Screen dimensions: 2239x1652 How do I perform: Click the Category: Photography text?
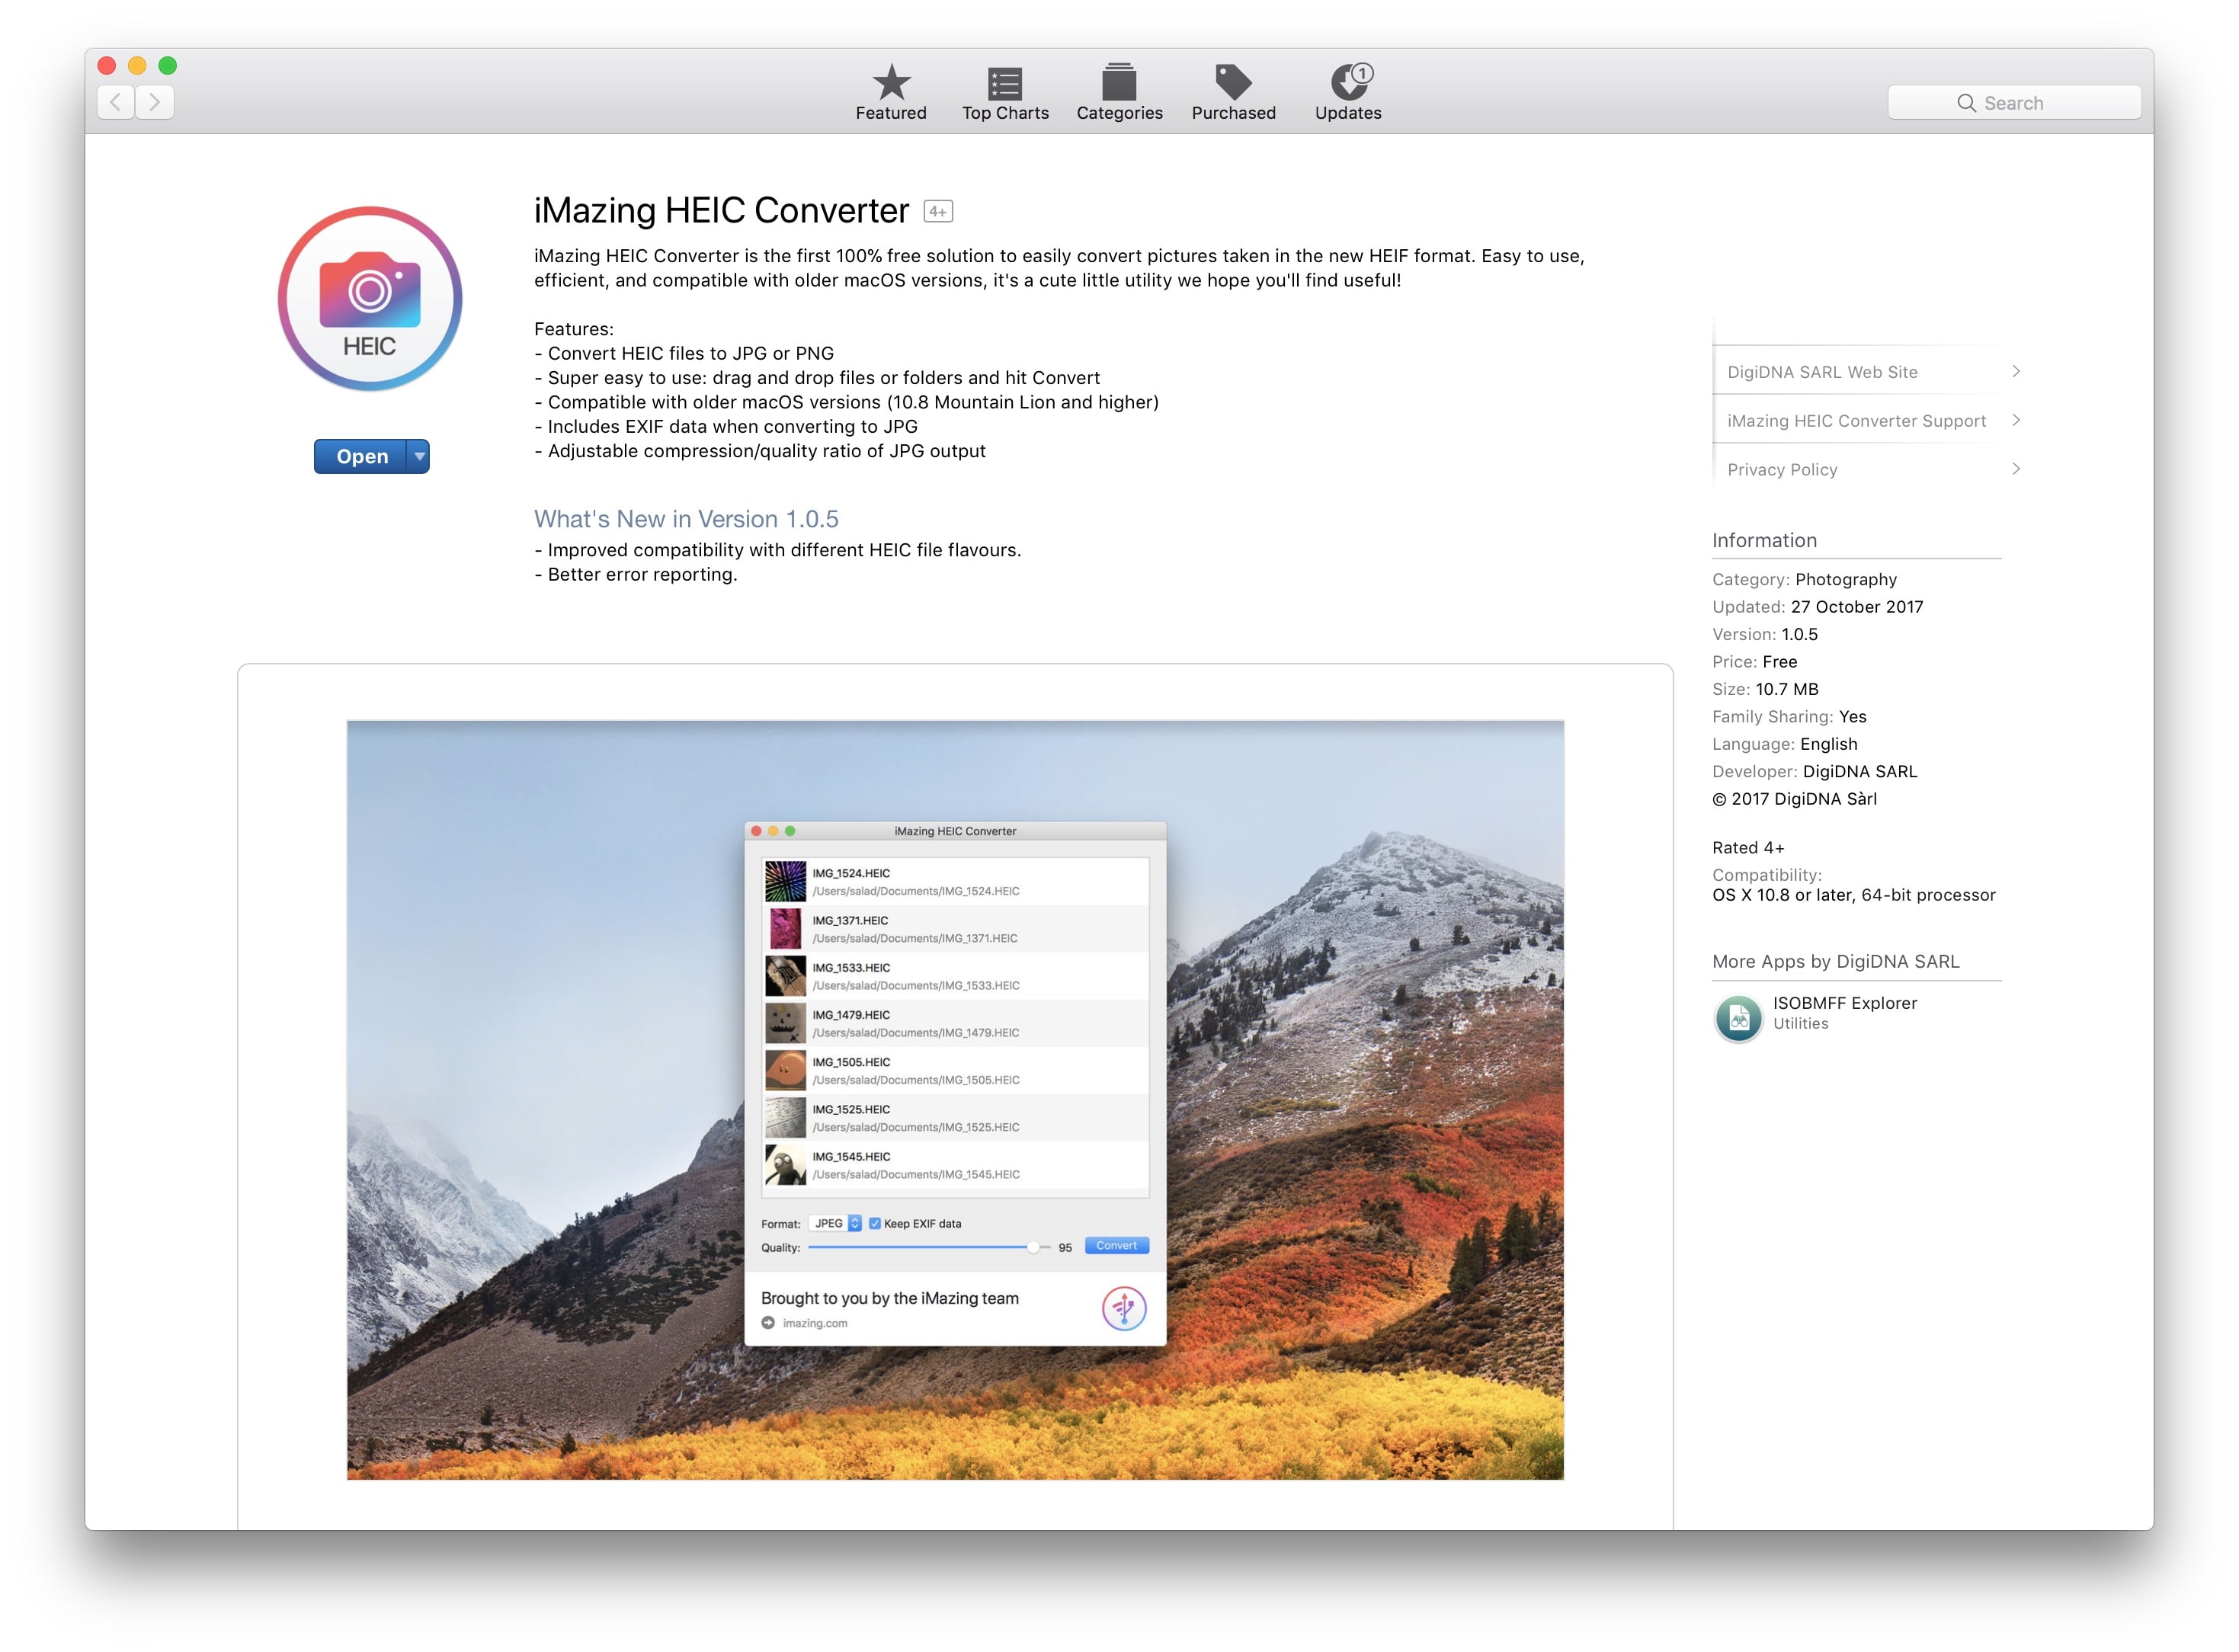click(1804, 580)
